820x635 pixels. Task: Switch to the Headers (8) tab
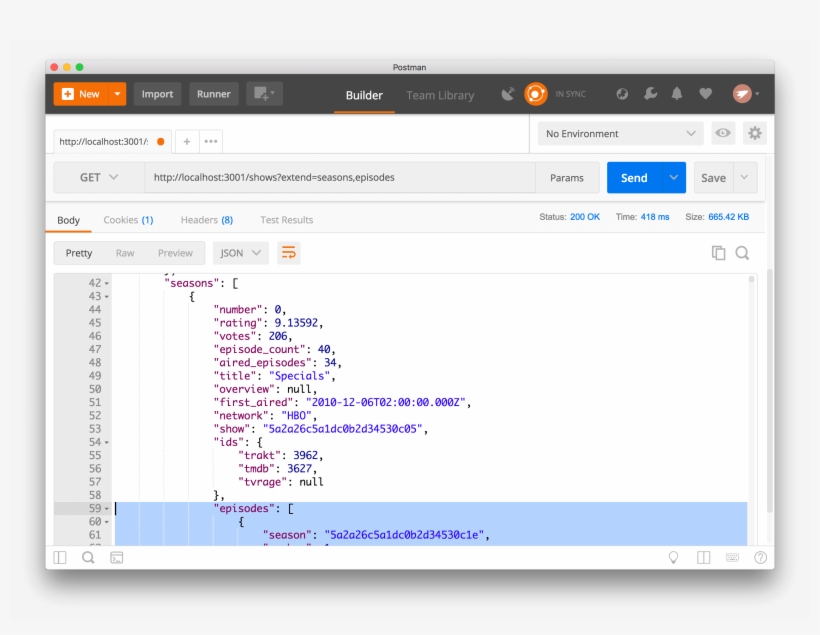click(x=206, y=220)
